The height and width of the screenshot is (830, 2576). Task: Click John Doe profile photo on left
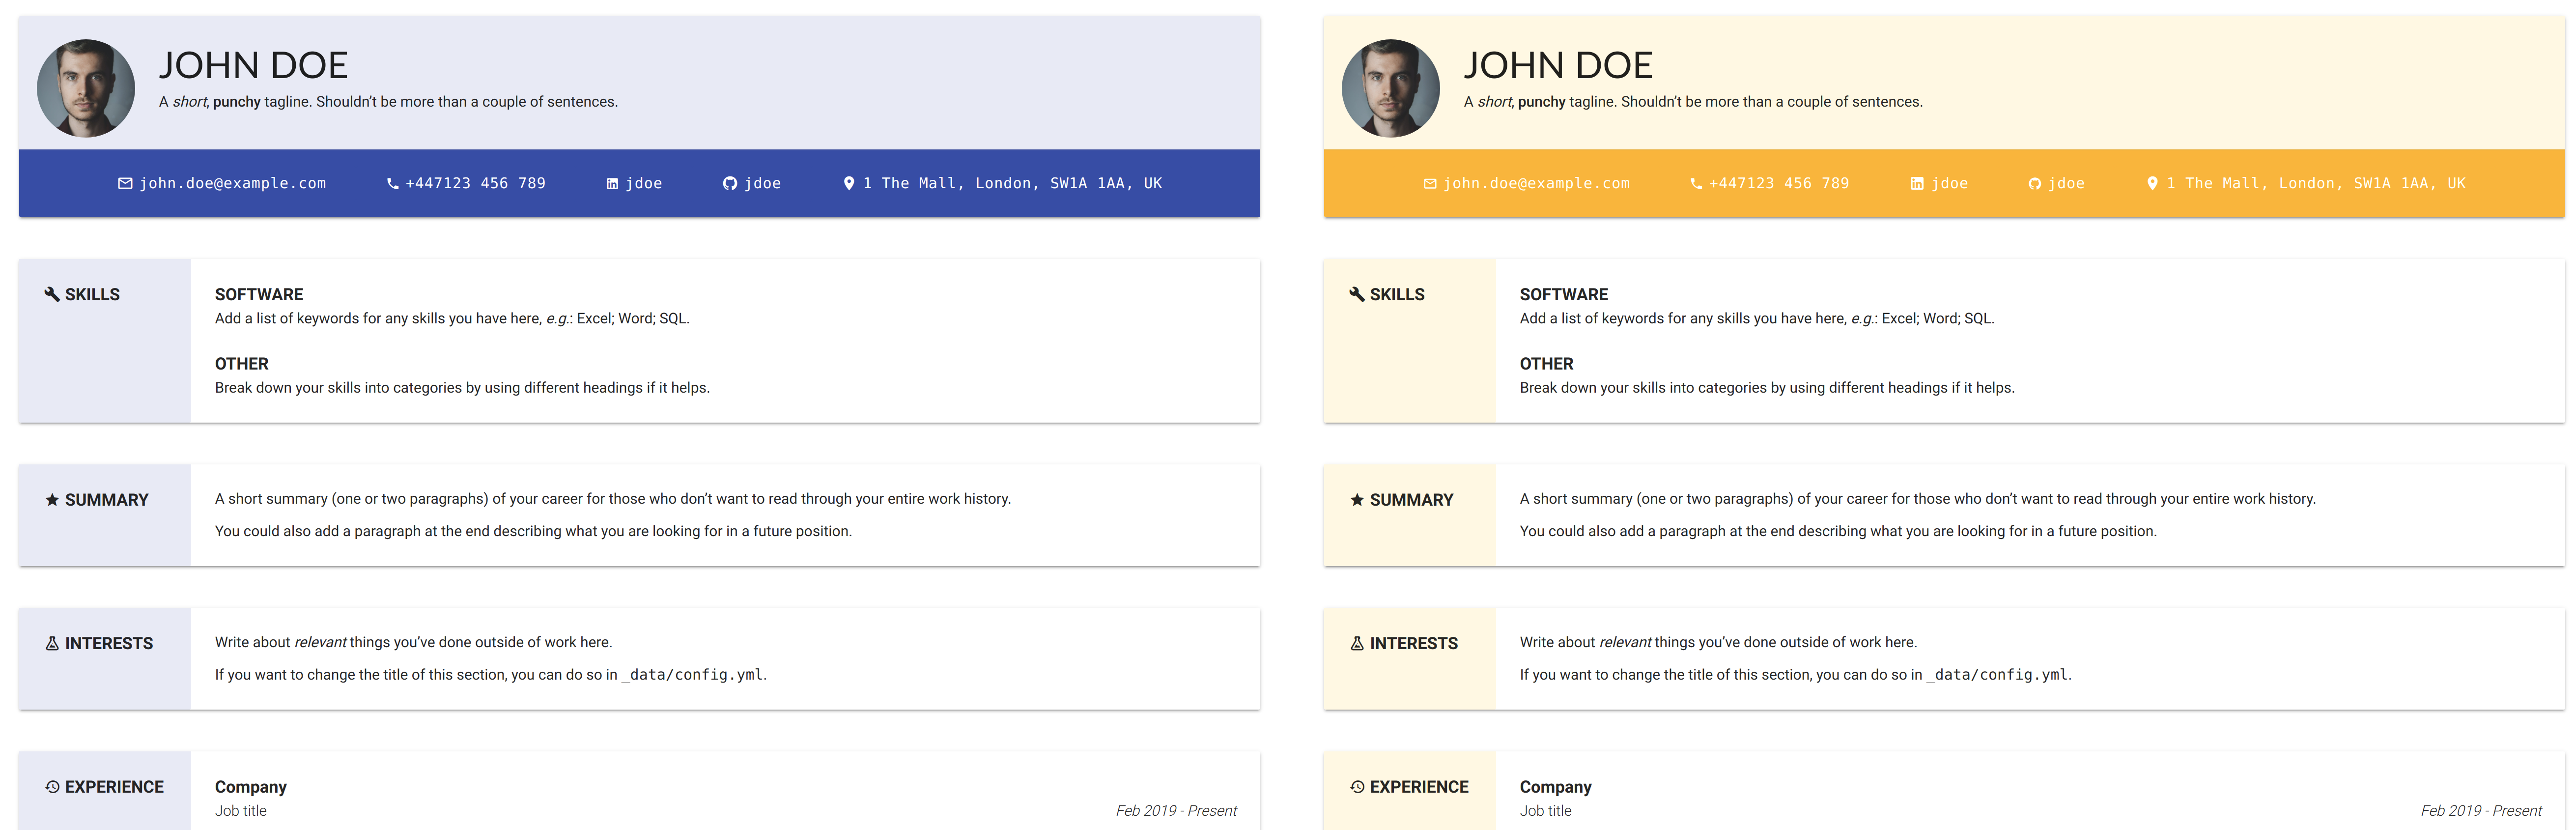click(86, 88)
